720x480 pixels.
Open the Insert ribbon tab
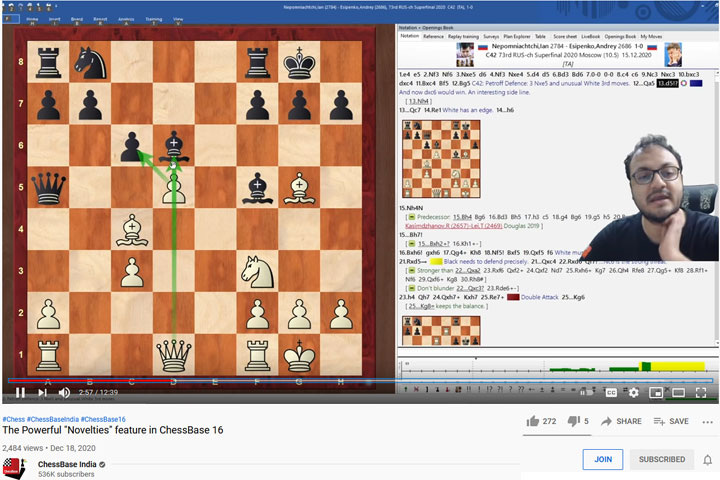point(54,20)
